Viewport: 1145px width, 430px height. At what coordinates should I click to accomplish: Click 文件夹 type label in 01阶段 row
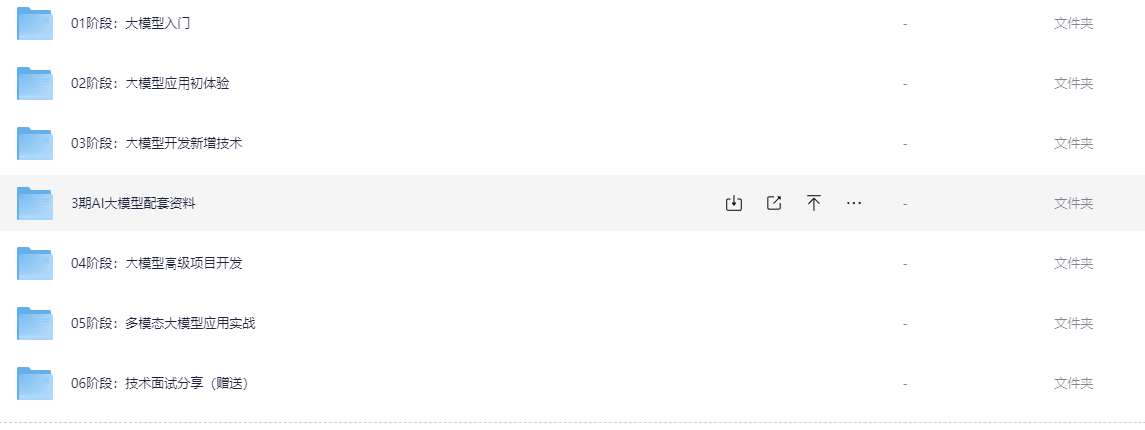point(1073,23)
